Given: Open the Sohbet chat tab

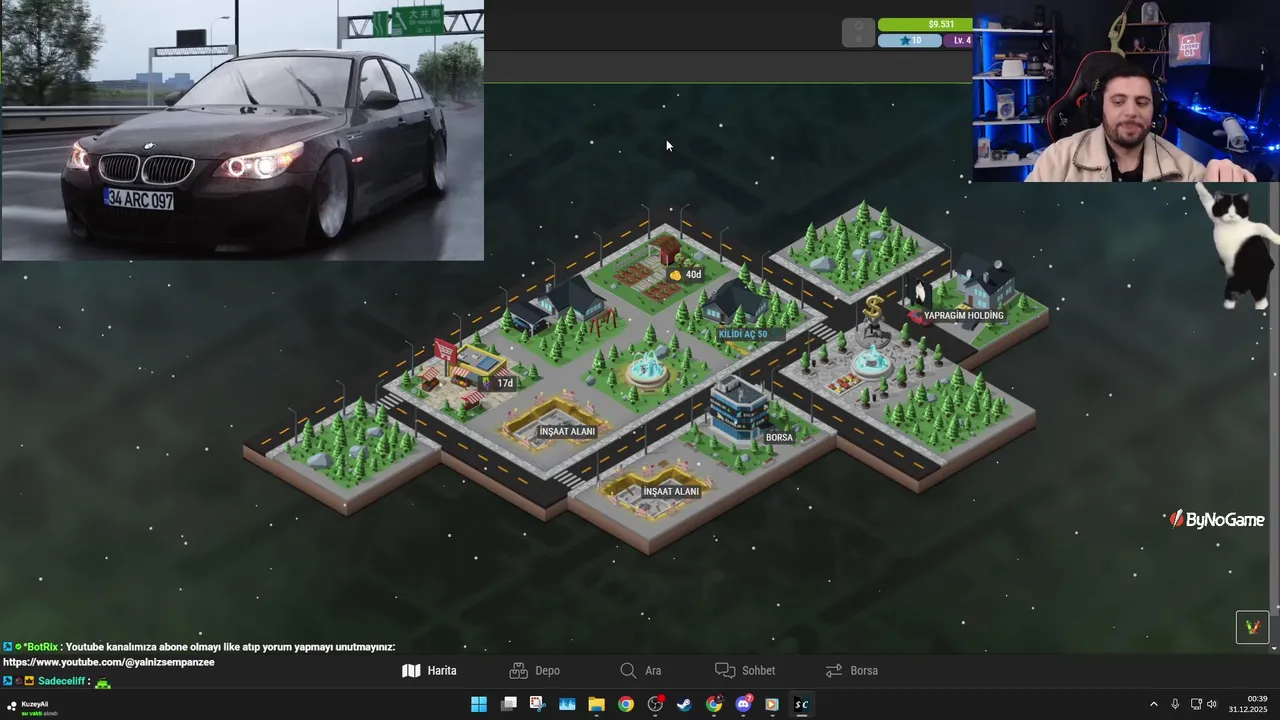Looking at the screenshot, I should [745, 671].
